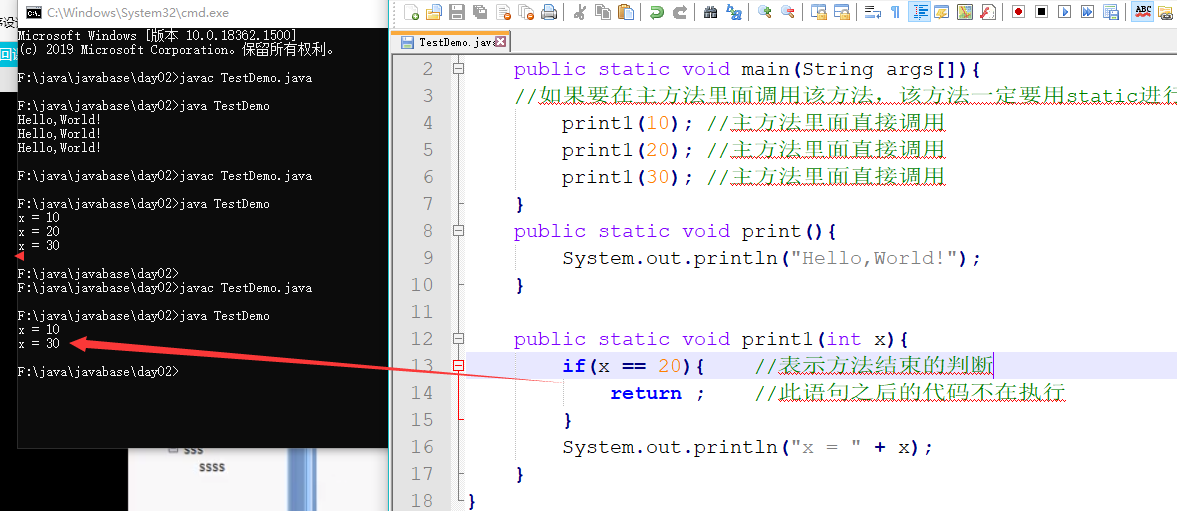Viewport: 1177px width, 511px height.
Task: Collapse main method fold at line 2
Action: tap(458, 69)
